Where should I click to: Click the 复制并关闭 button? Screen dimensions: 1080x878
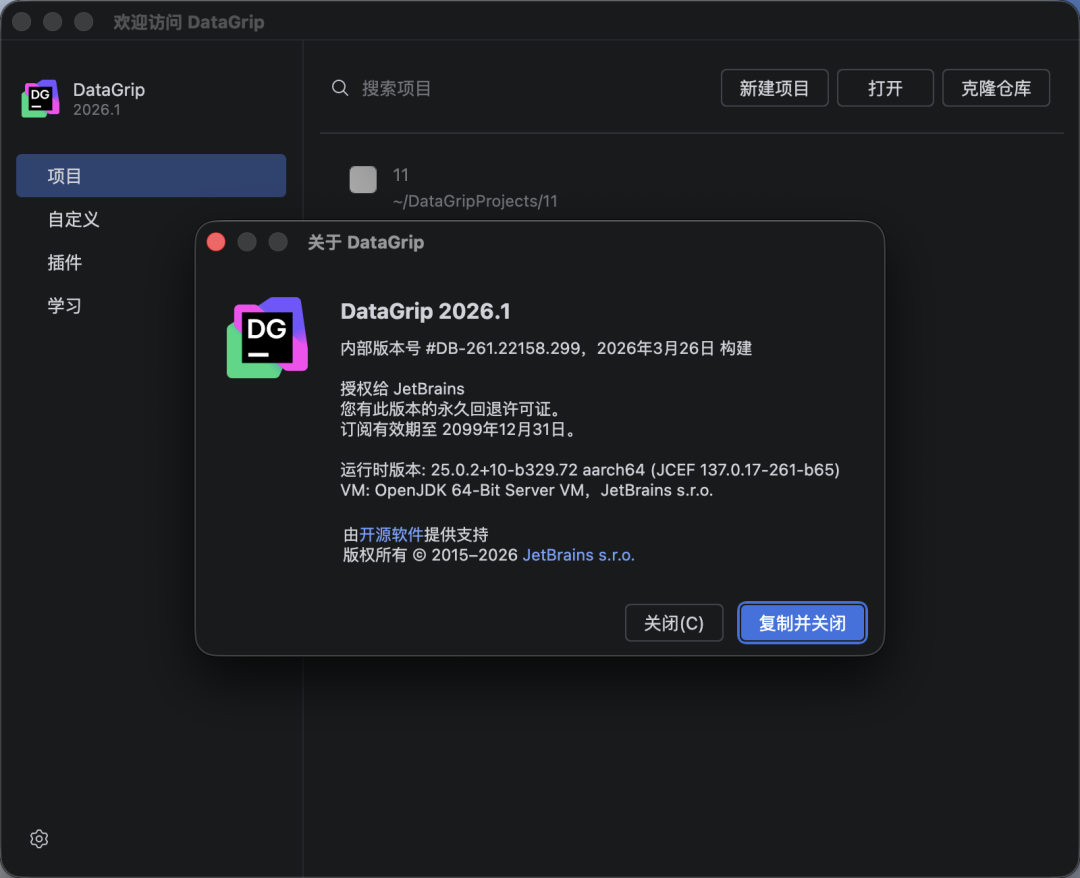(802, 623)
